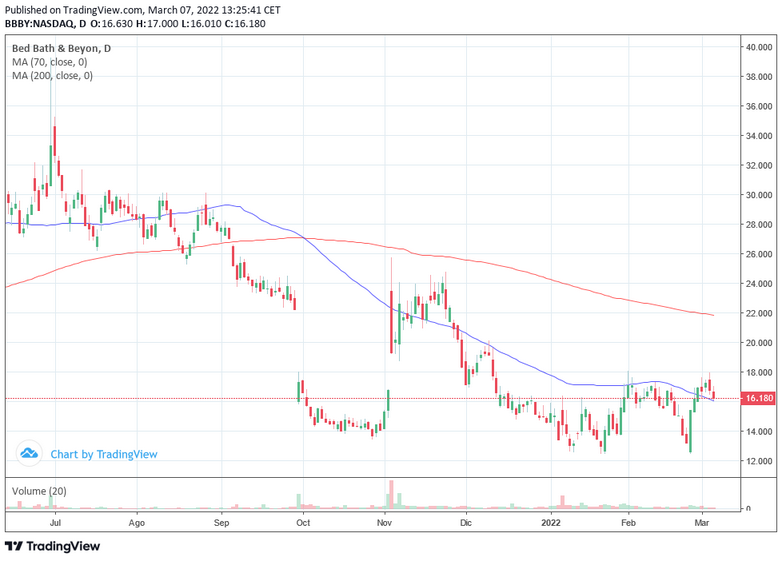
Task: Click the 'Ago' time axis label
Action: [x=136, y=523]
